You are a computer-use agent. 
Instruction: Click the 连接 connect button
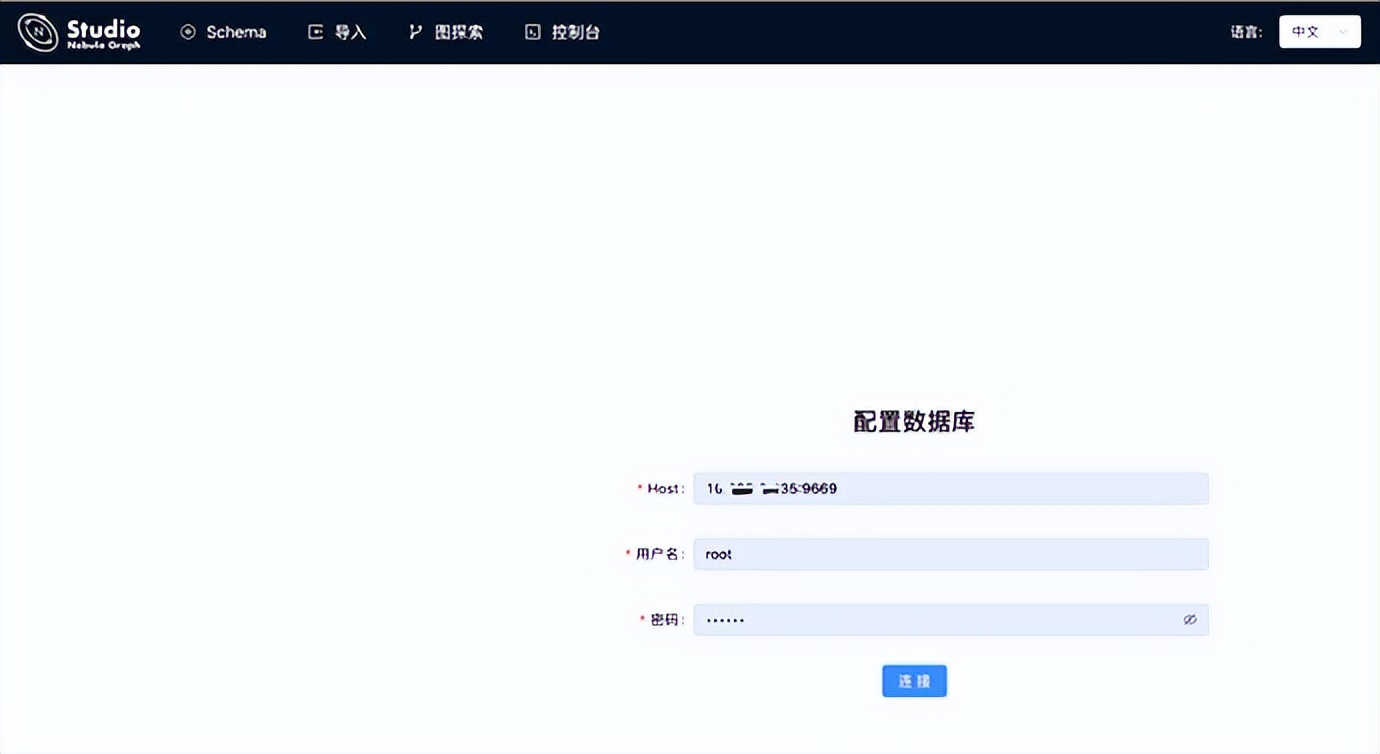[x=913, y=680]
